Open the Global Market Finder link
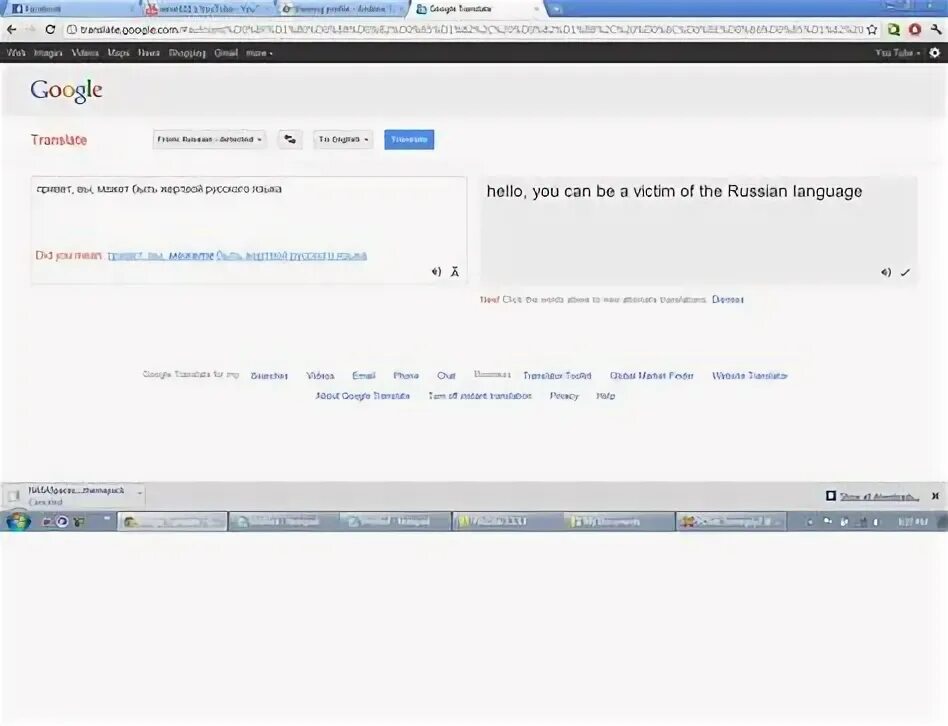Viewport: 948px width, 726px height. coord(651,376)
